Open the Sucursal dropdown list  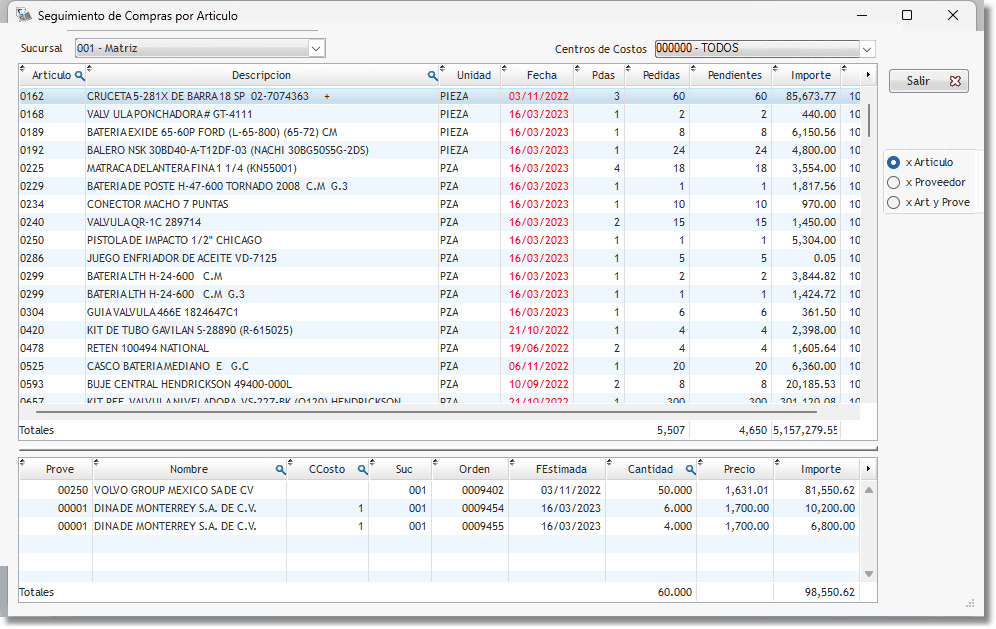(x=316, y=48)
